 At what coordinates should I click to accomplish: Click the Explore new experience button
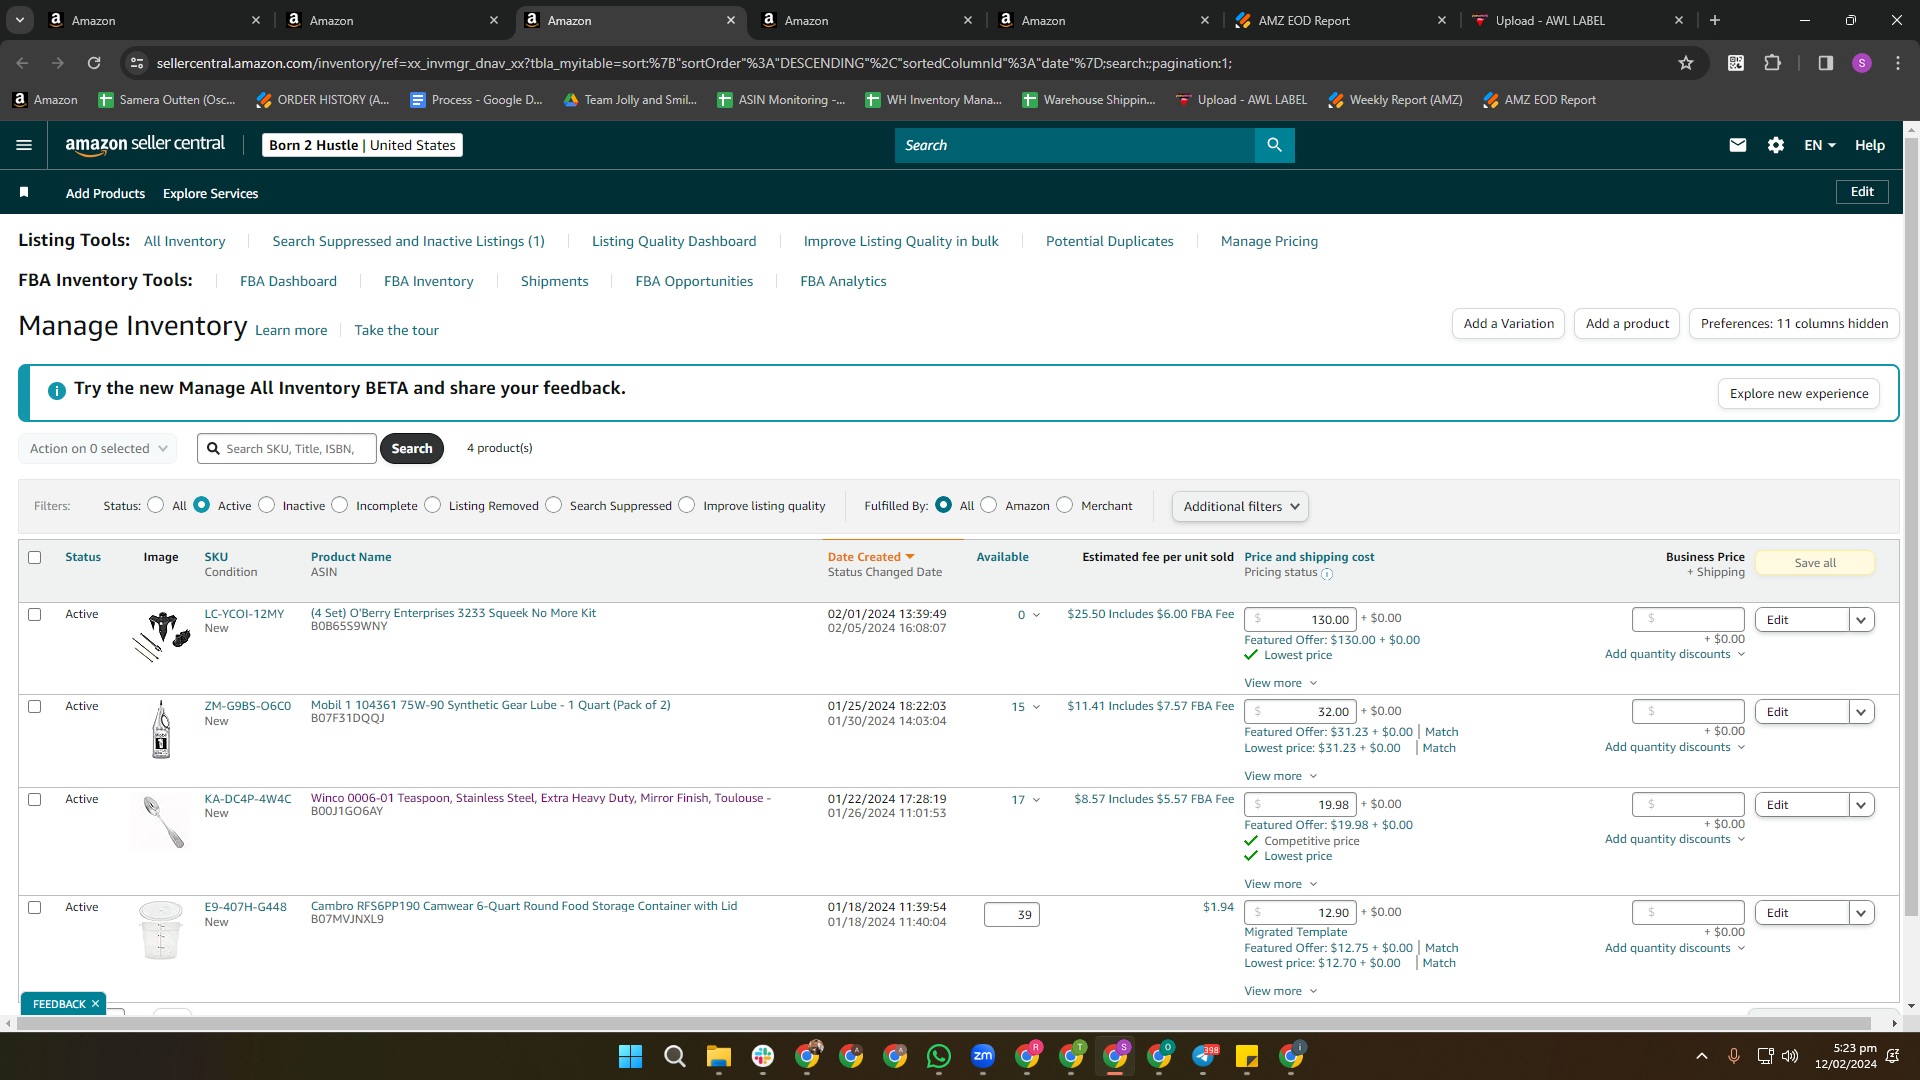(1799, 394)
